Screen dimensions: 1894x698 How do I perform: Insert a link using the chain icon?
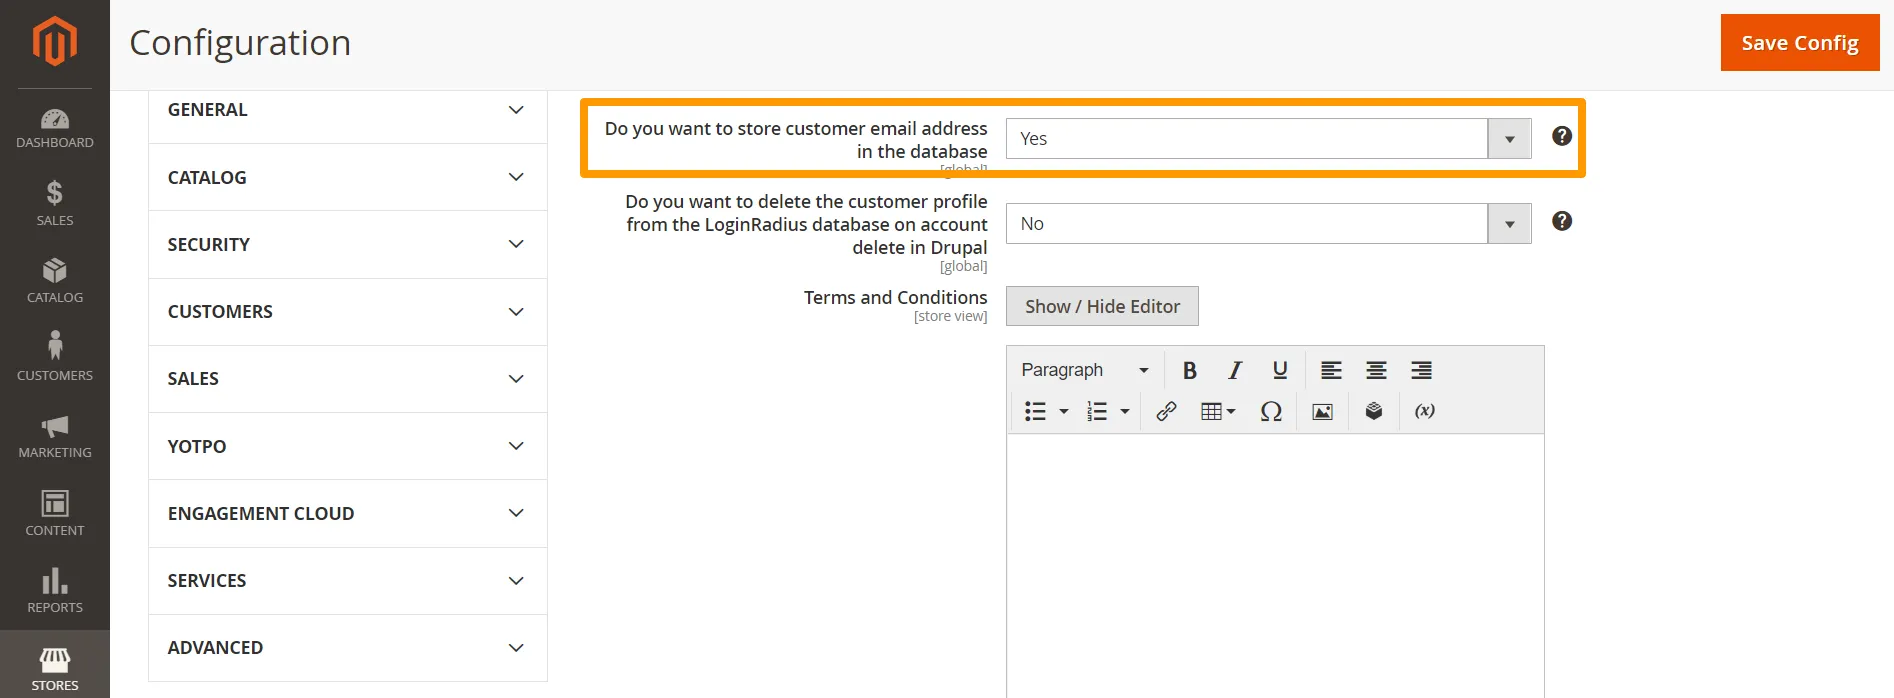pyautogui.click(x=1166, y=412)
